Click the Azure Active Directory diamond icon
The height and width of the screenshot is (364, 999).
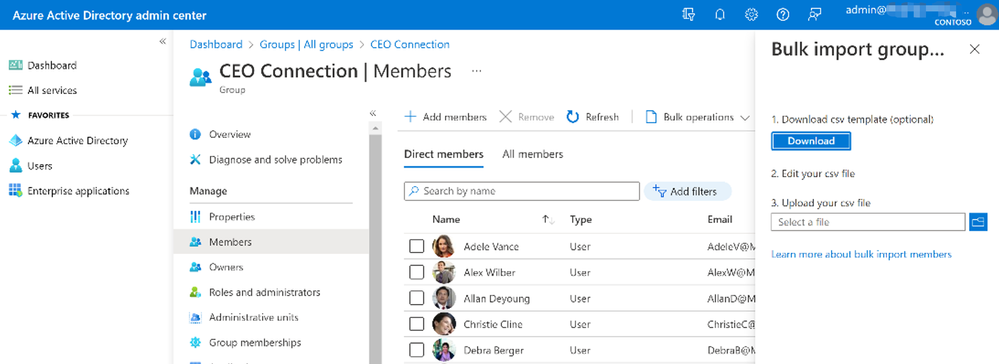[x=16, y=141]
